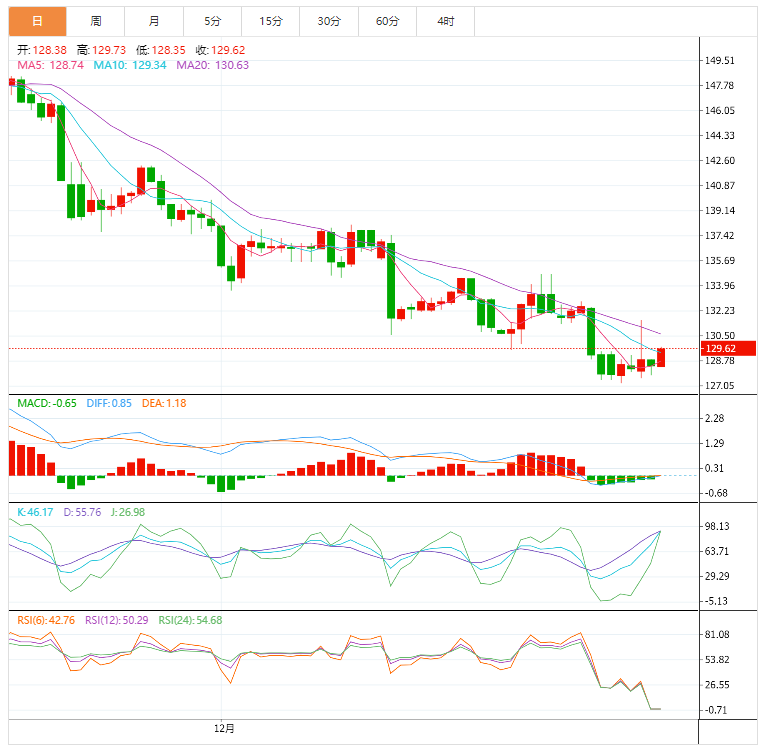Open the 30分 chart tab

coord(329,21)
